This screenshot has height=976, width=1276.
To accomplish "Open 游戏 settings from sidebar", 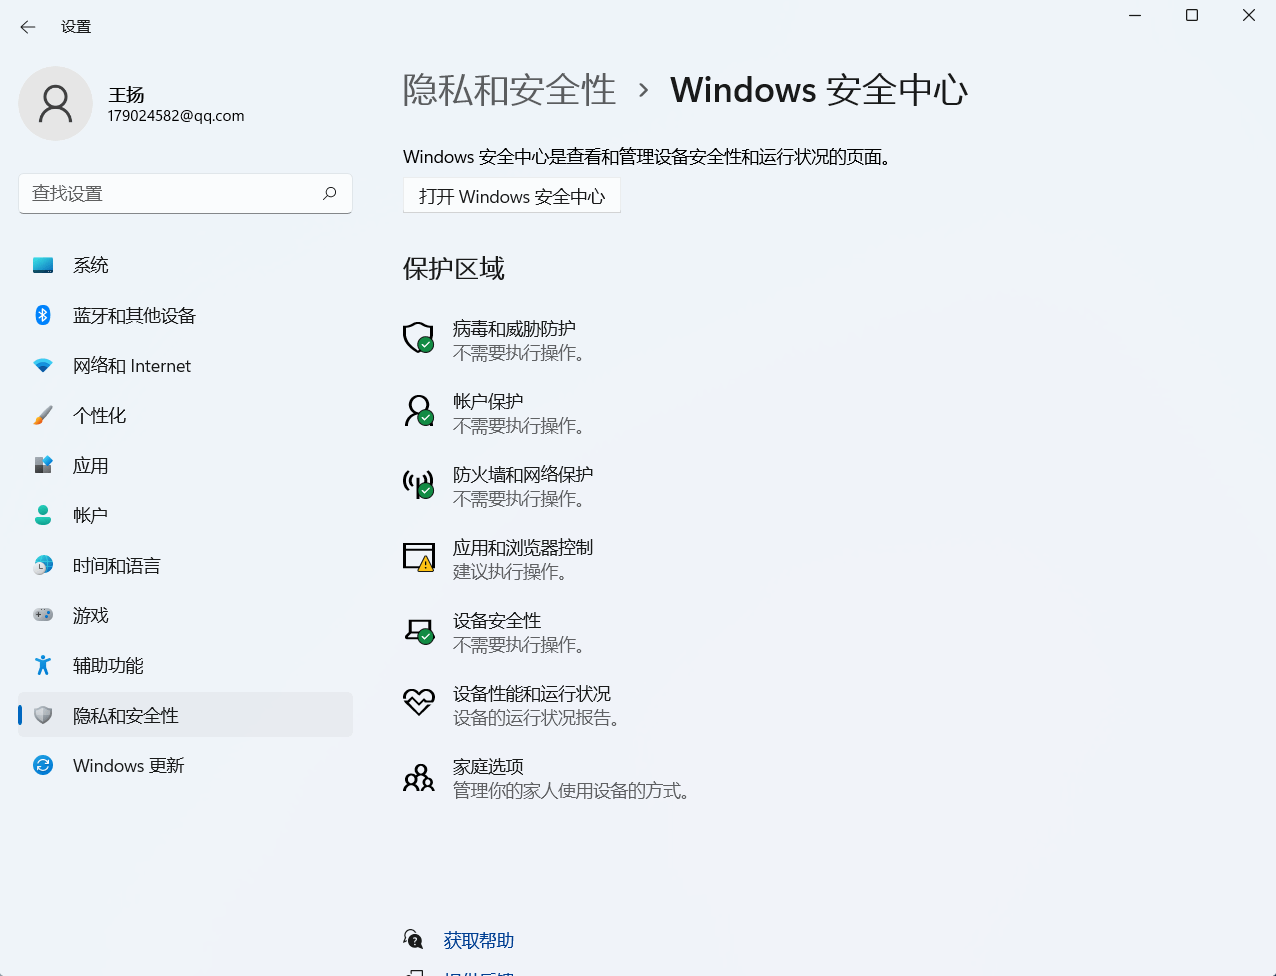I will [x=91, y=615].
